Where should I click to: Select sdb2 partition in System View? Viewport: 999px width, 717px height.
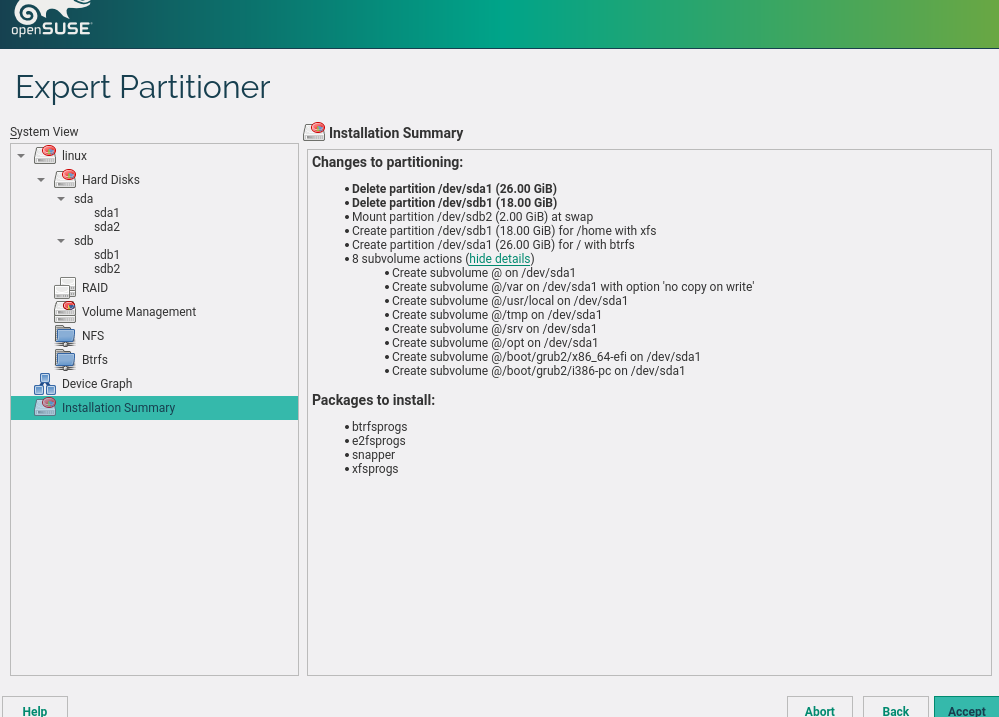tap(107, 269)
